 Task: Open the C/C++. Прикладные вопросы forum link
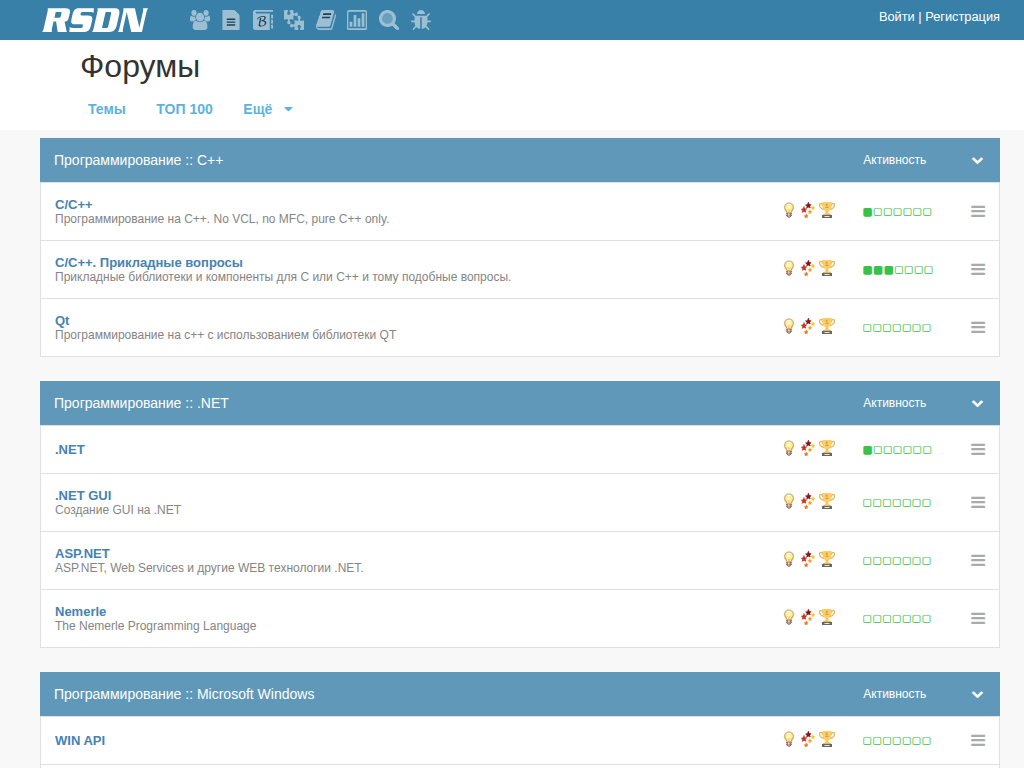(149, 263)
